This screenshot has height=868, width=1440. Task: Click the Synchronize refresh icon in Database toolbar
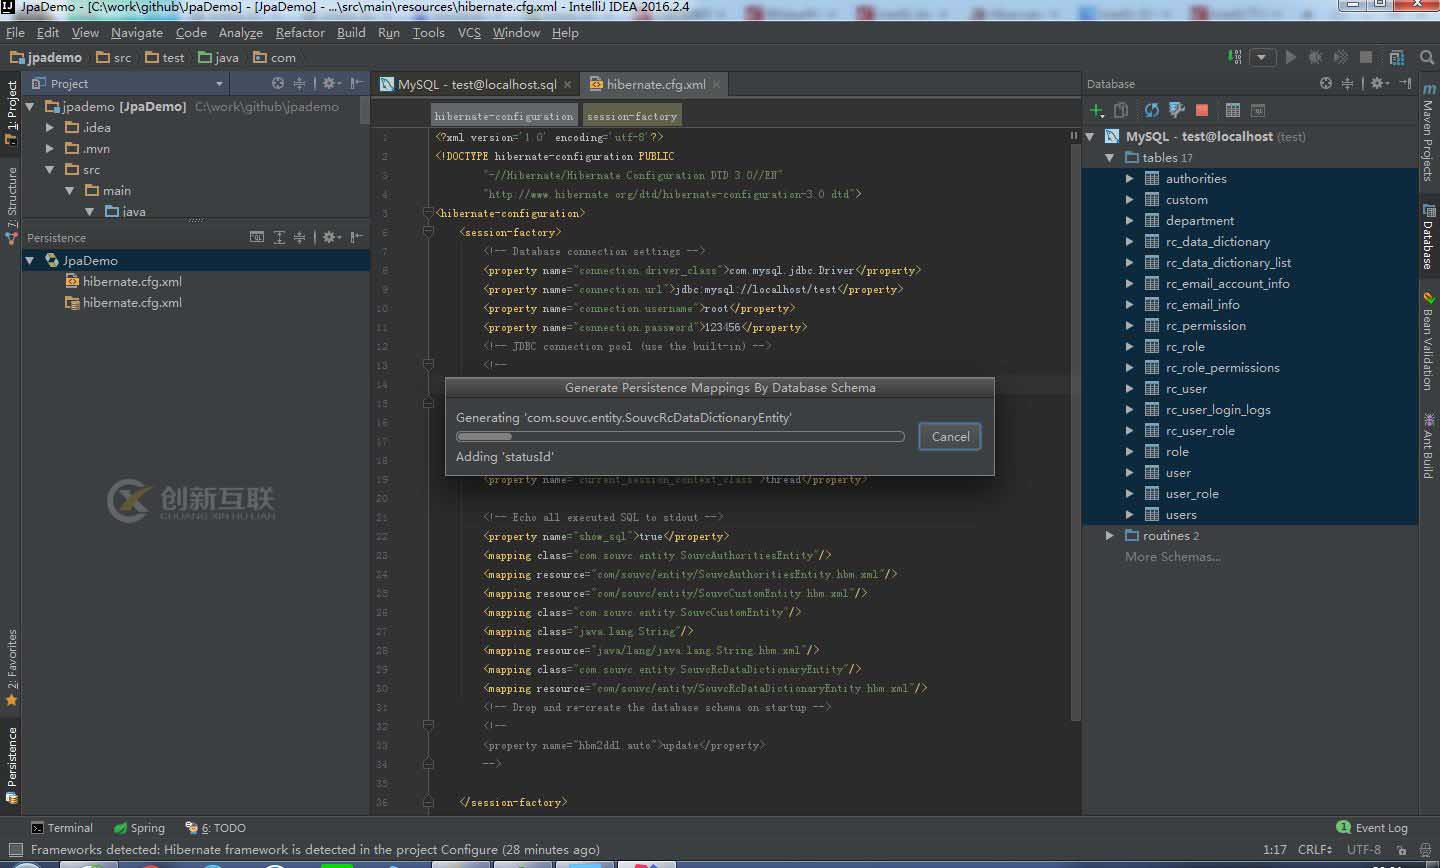[1152, 110]
